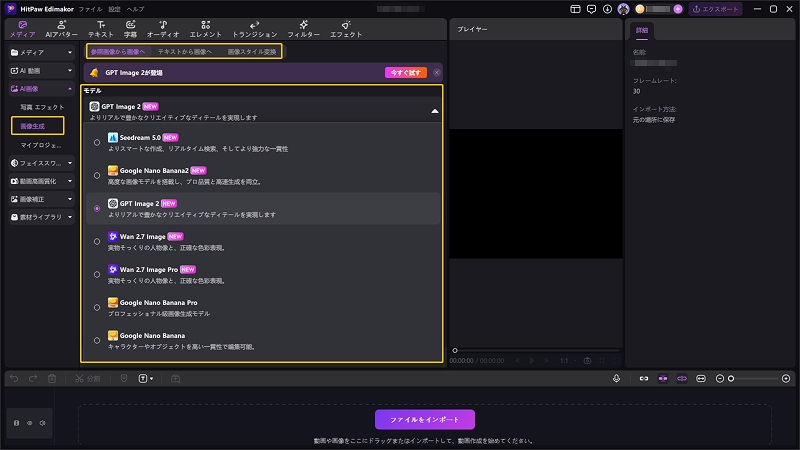The height and width of the screenshot is (450, 800).
Task: Click the 分割 split scissors tool
Action: (87, 379)
